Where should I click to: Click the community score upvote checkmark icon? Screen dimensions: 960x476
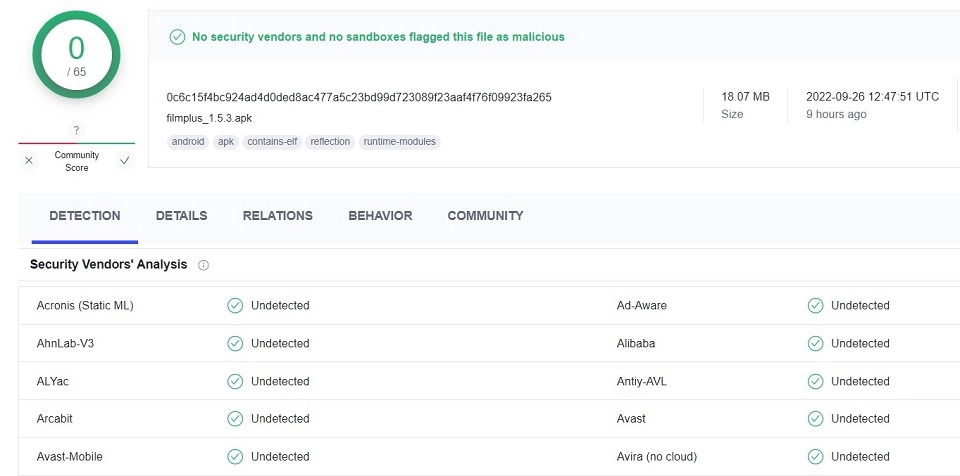click(125, 161)
